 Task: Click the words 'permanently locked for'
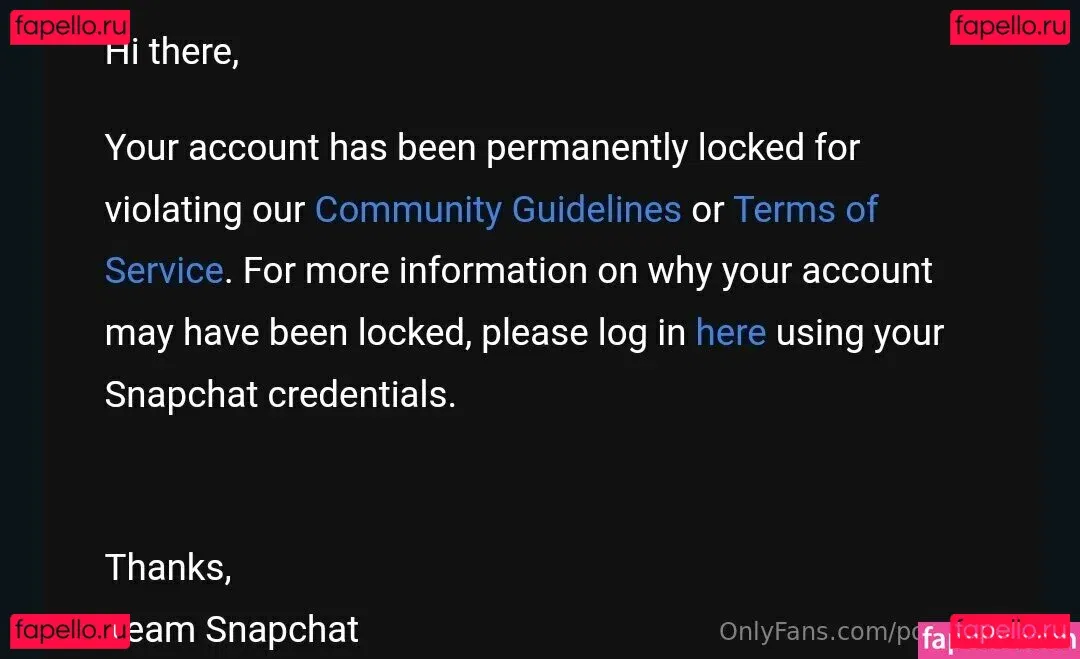tap(672, 148)
